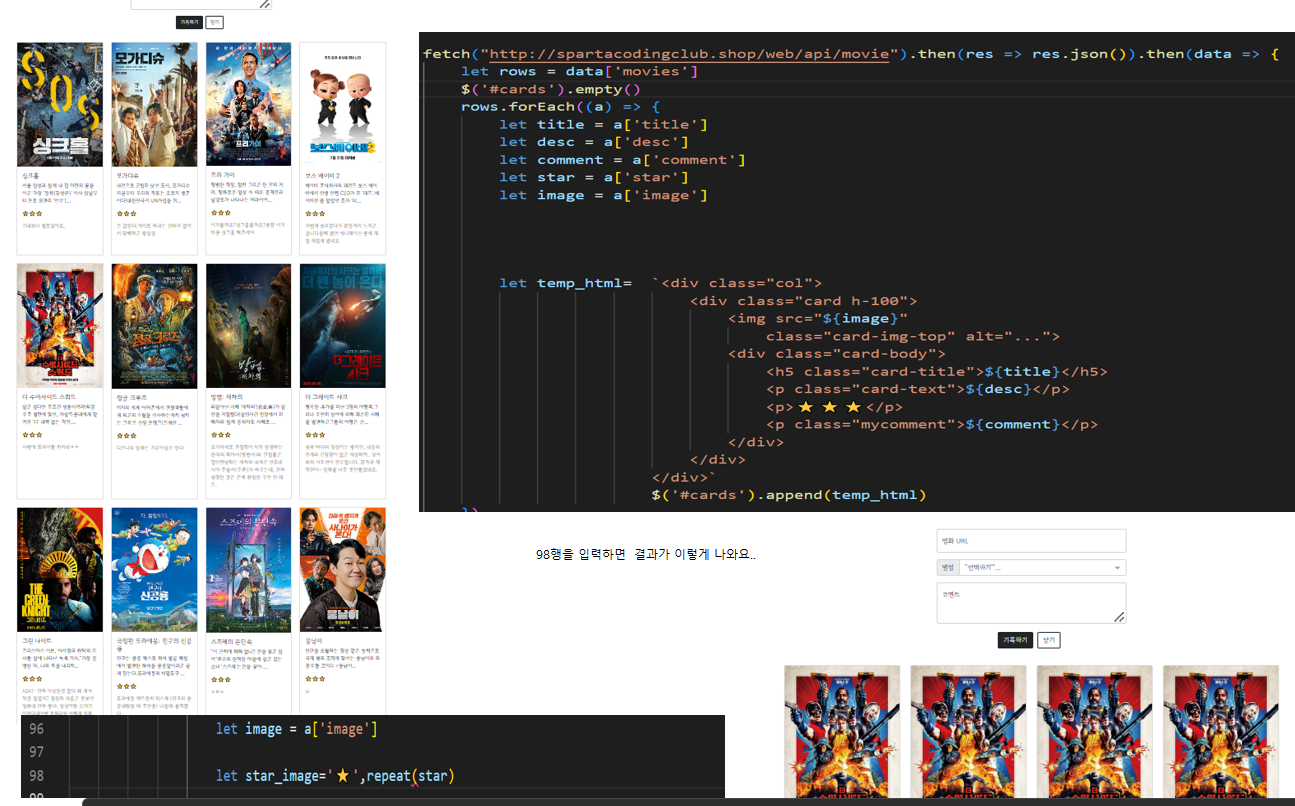Click the 닫기 button under the 코멘트 box
This screenshot has height=806, width=1295.
(1049, 640)
